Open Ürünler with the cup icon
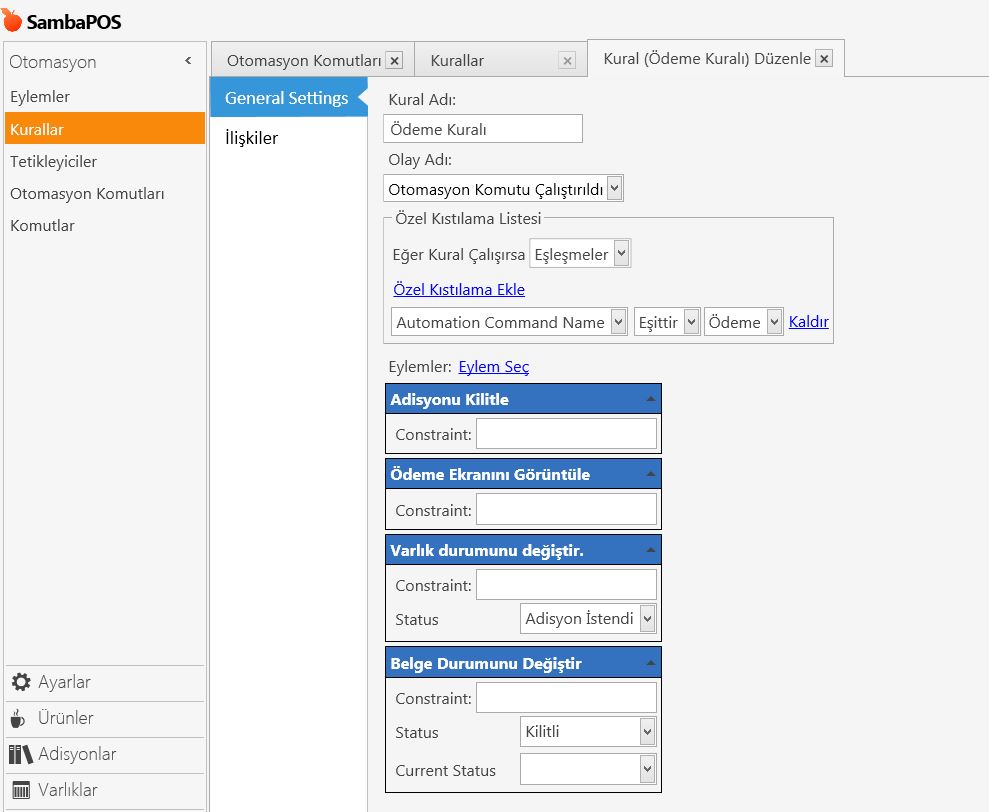989x812 pixels. (x=19, y=718)
